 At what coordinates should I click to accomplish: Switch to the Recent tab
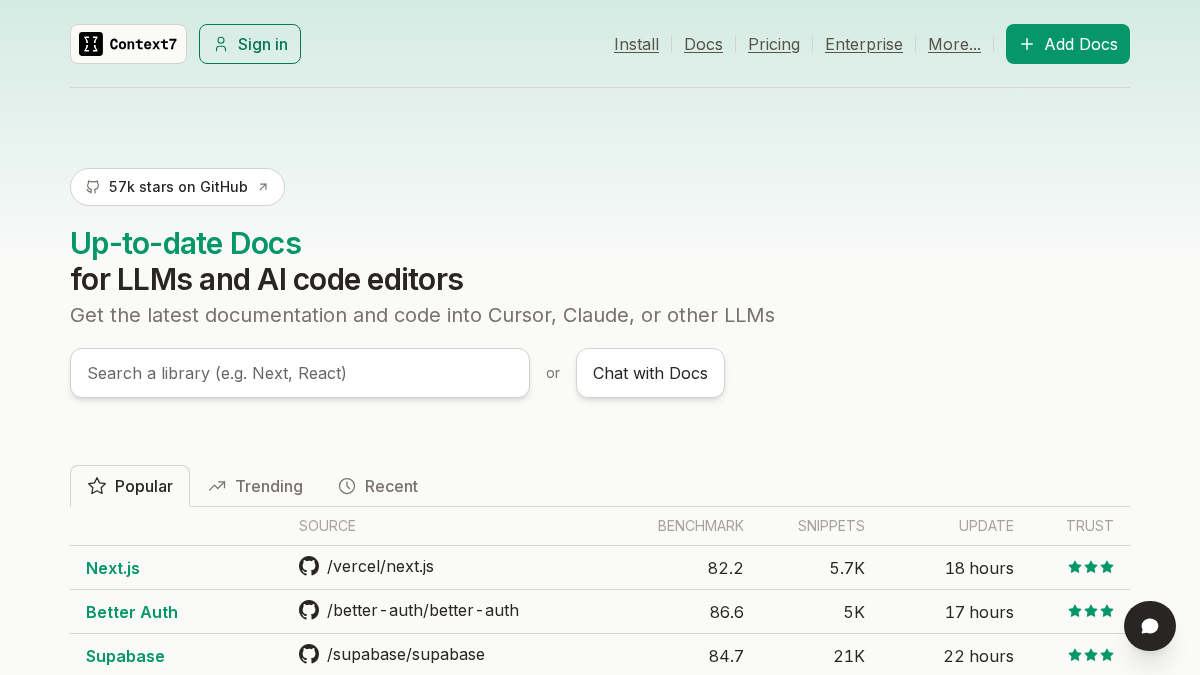tap(378, 486)
